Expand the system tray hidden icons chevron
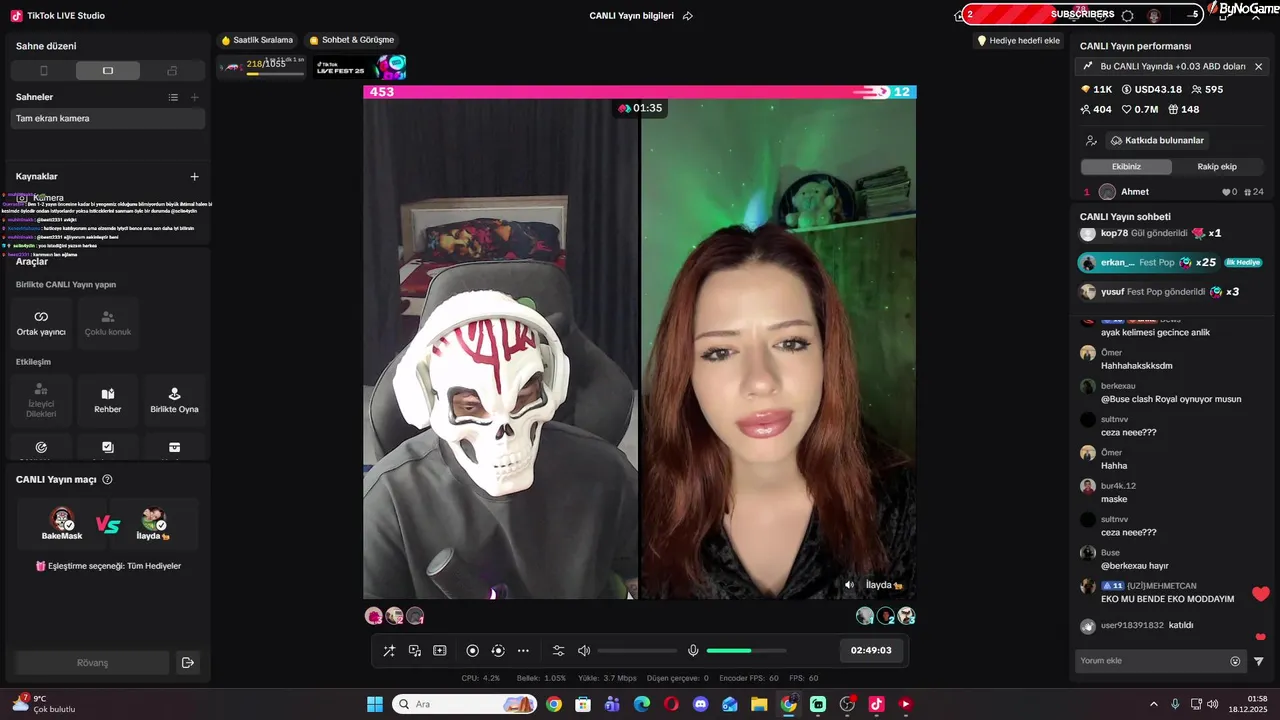The image size is (1280, 720). 1153,704
